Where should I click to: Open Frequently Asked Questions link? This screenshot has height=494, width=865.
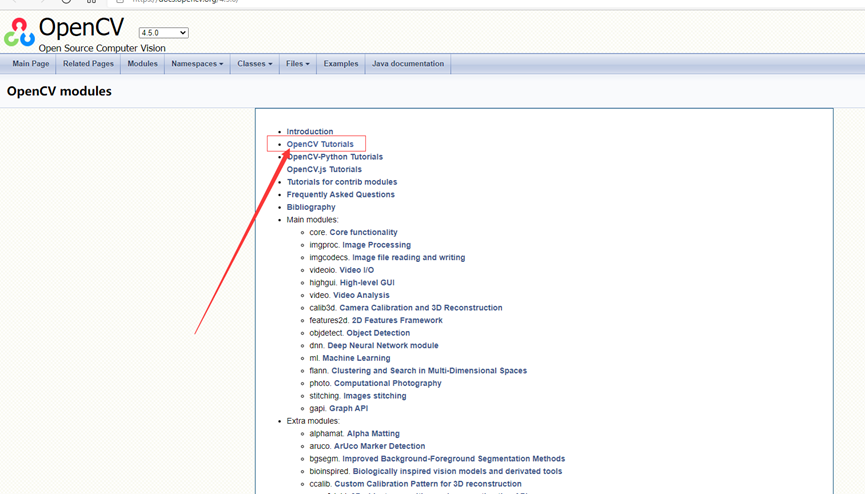click(340, 195)
